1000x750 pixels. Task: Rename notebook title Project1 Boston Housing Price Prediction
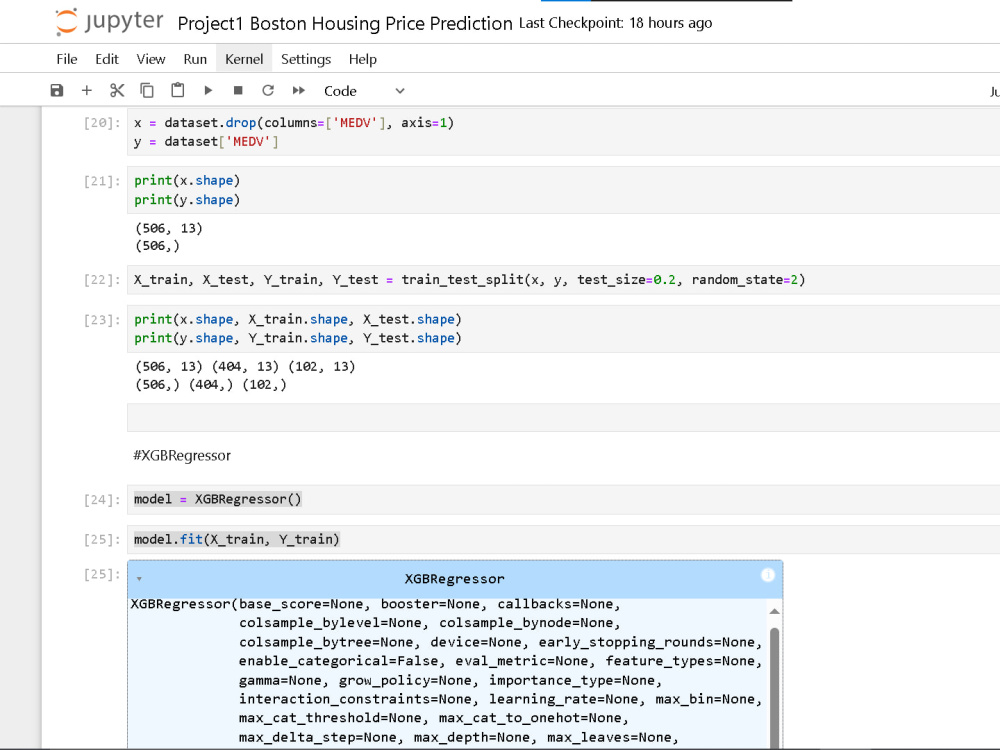[345, 24]
